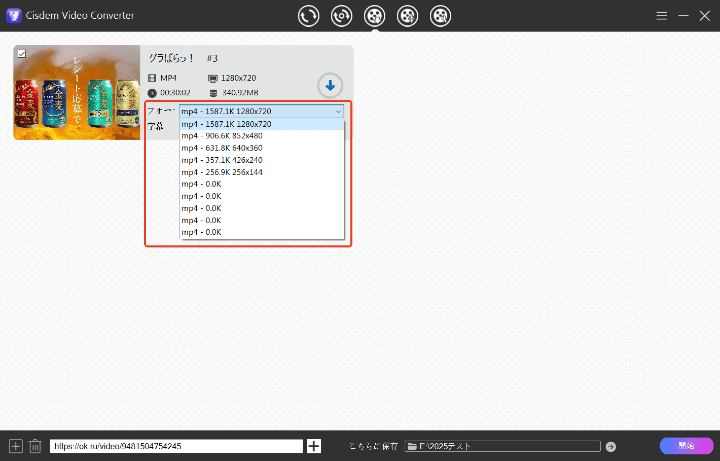The height and width of the screenshot is (461, 720).
Task: Pick the mp4 - 256.9K 256x144 format
Action: click(221, 172)
